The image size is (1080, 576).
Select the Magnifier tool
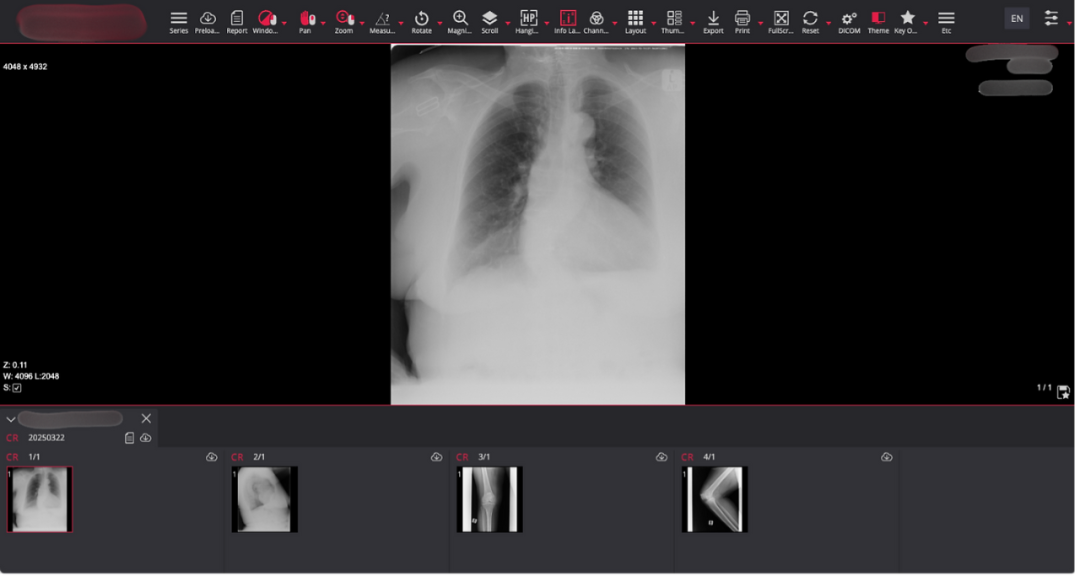460,18
